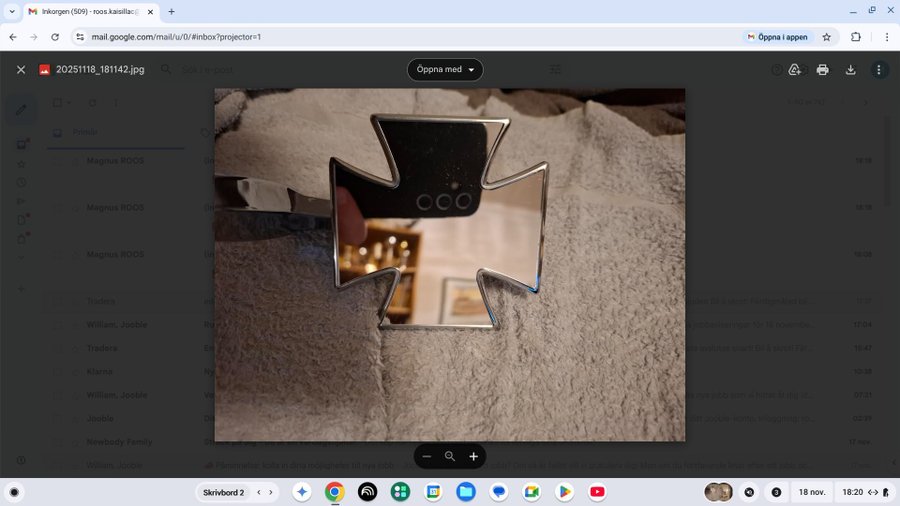Viewport: 900px width, 506px height.
Task: Click the address bar URL field
Action: click(400, 37)
